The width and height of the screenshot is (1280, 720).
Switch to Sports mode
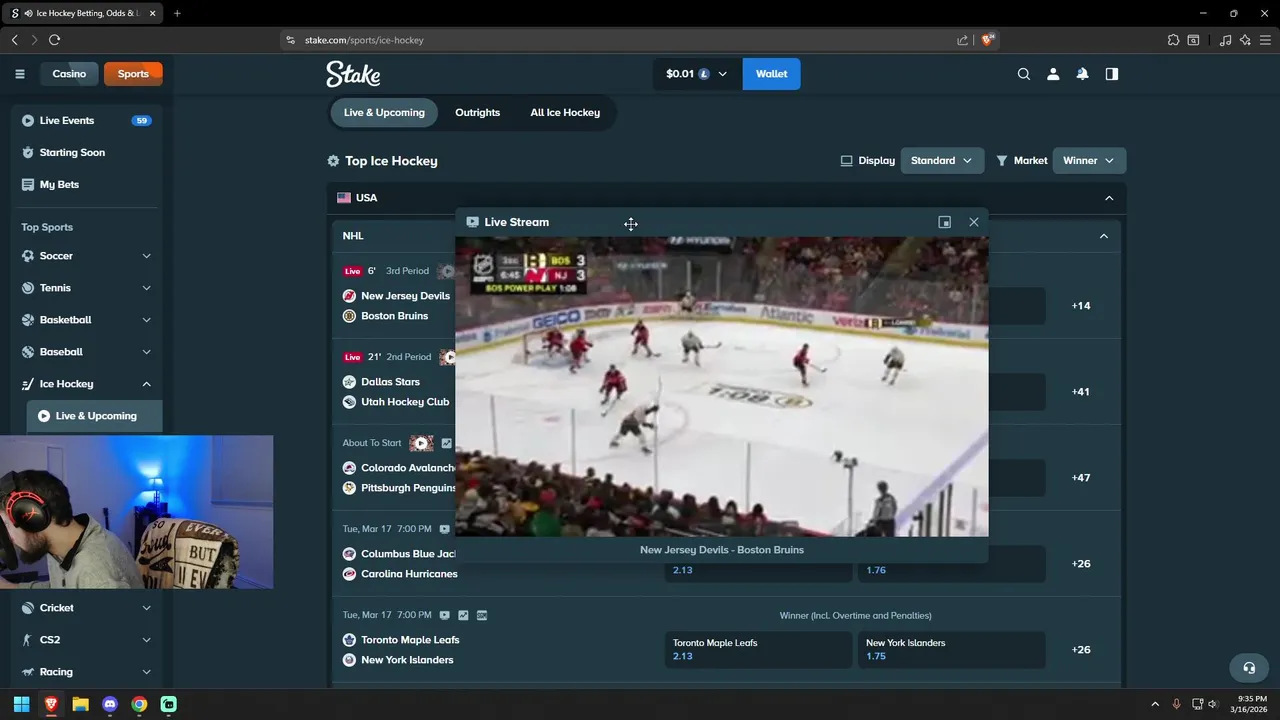[133, 74]
